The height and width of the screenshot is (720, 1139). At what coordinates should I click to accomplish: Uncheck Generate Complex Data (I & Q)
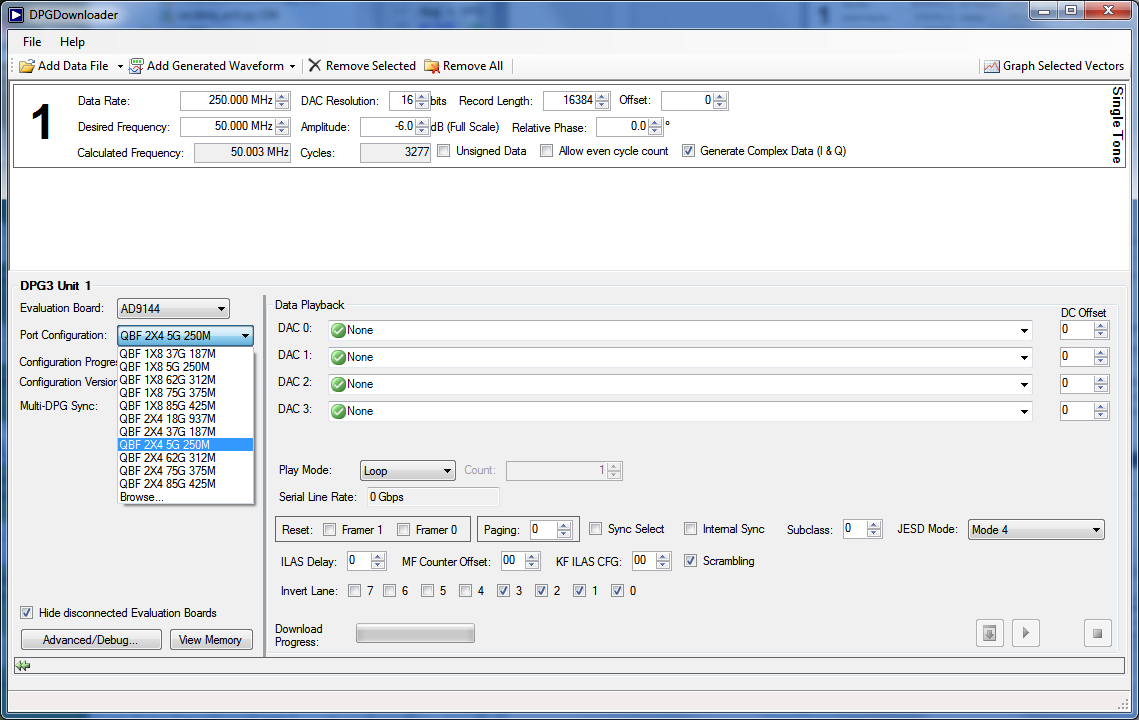pyautogui.click(x=688, y=151)
